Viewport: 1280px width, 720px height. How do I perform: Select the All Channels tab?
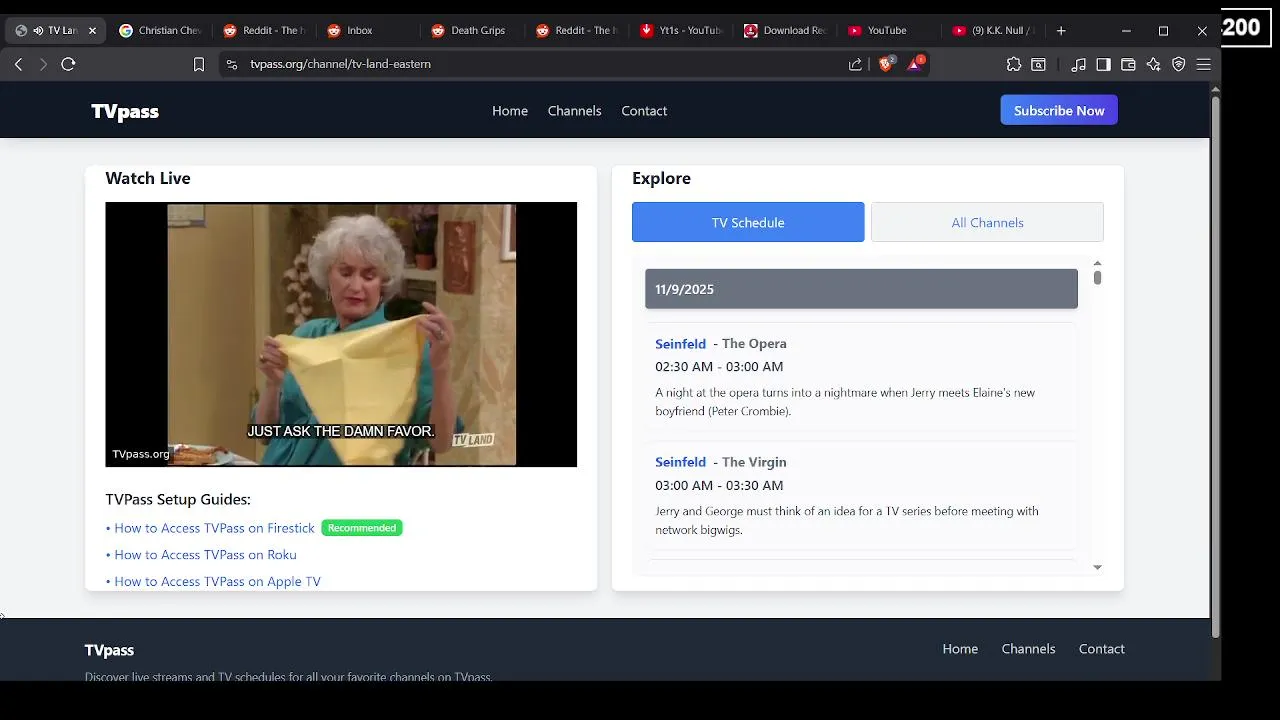tap(987, 222)
